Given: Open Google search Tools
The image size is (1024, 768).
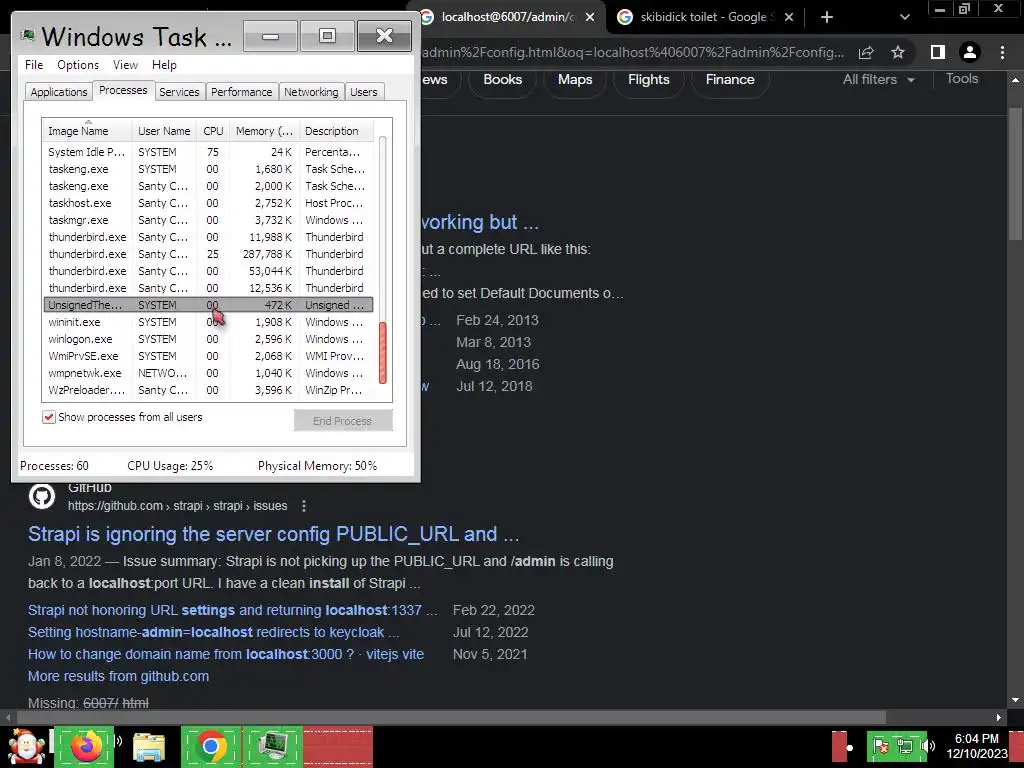Looking at the screenshot, I should click(962, 79).
